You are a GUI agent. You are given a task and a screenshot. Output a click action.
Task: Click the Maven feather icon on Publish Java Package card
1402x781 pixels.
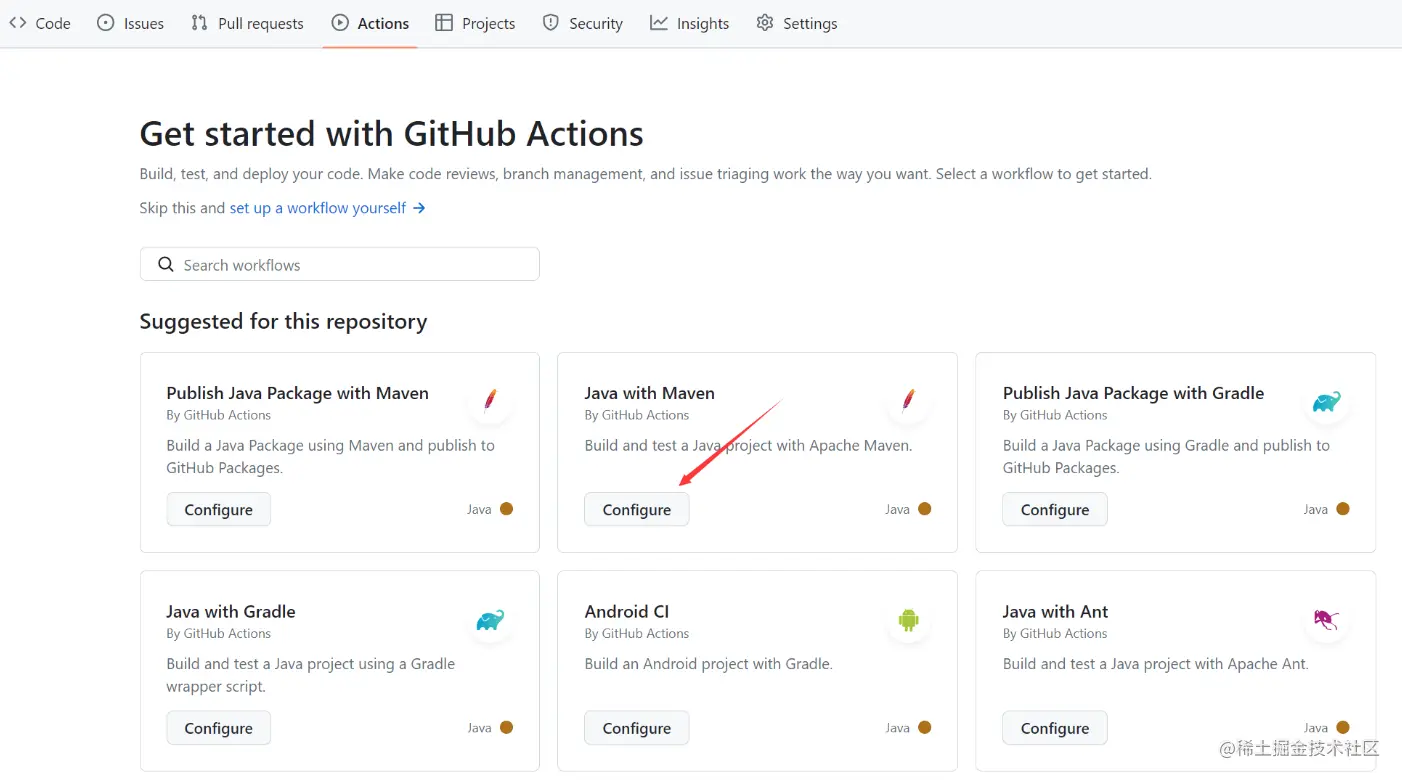(490, 402)
